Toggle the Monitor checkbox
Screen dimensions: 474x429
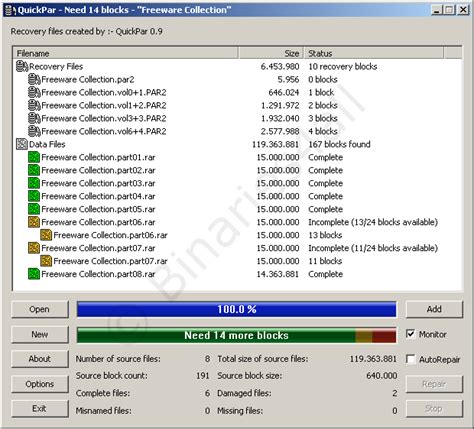[411, 334]
